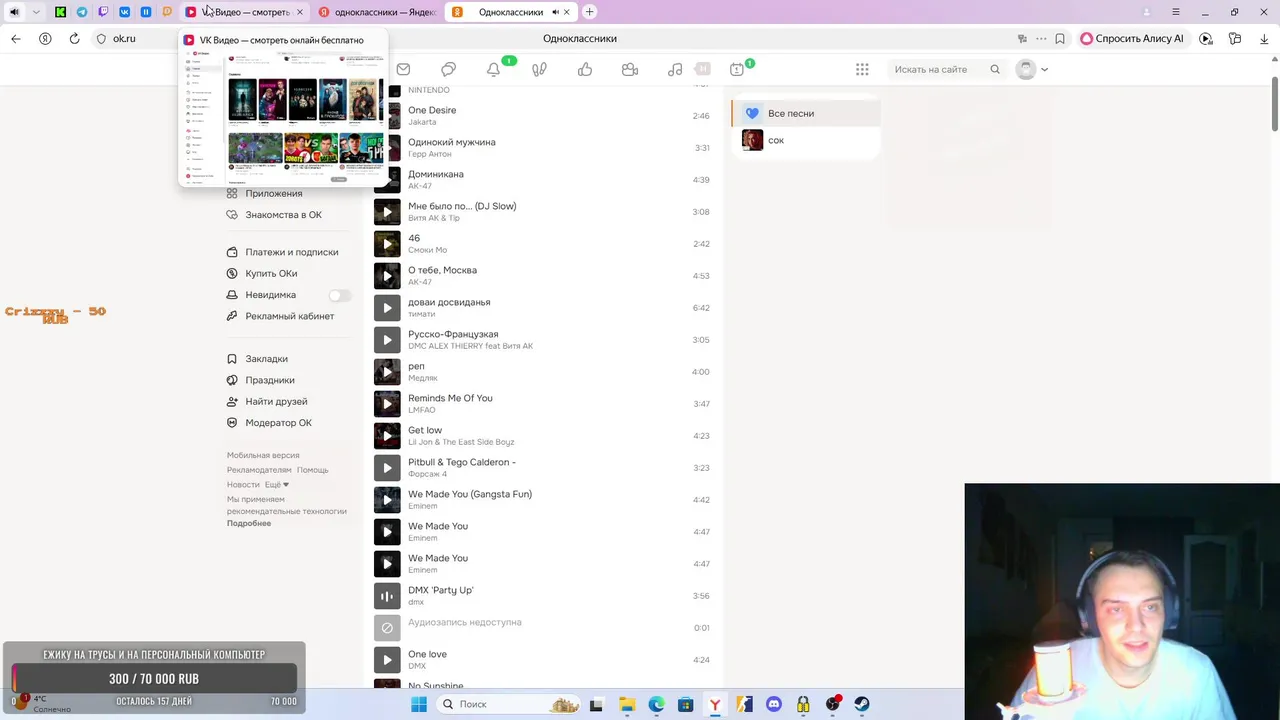Expand the tab list chevron
This screenshot has height=720, width=1280.
[36, 12]
